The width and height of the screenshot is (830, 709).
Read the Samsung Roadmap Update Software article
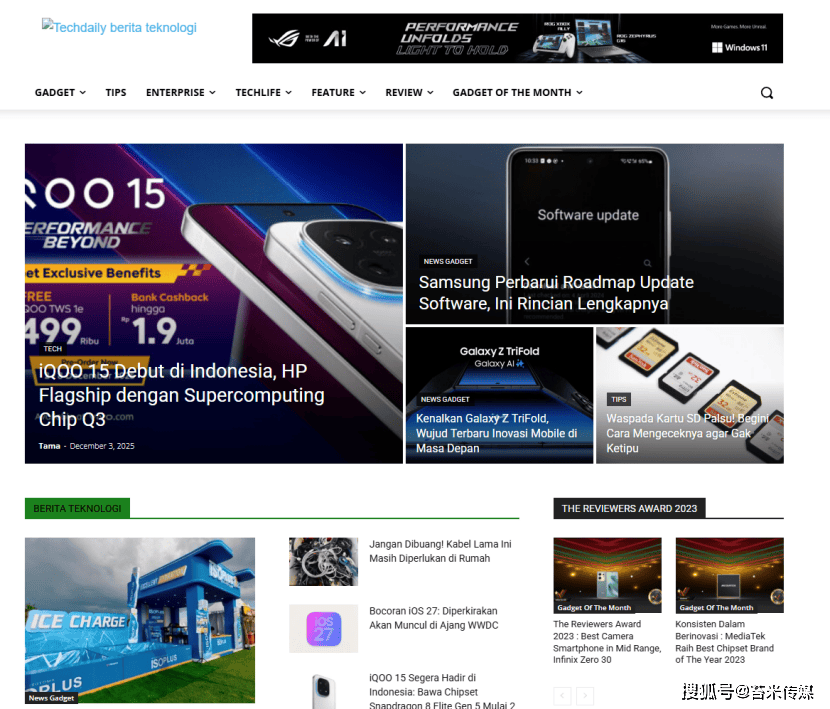coord(556,293)
